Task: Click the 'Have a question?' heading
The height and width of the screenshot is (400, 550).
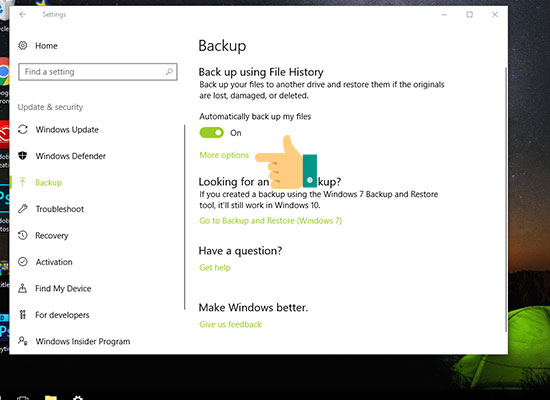Action: (240, 251)
